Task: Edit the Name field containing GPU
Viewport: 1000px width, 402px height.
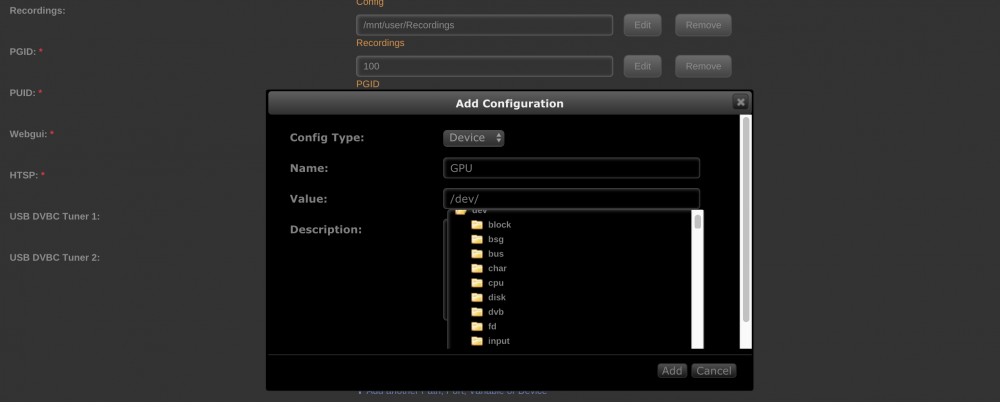Action: (571, 168)
